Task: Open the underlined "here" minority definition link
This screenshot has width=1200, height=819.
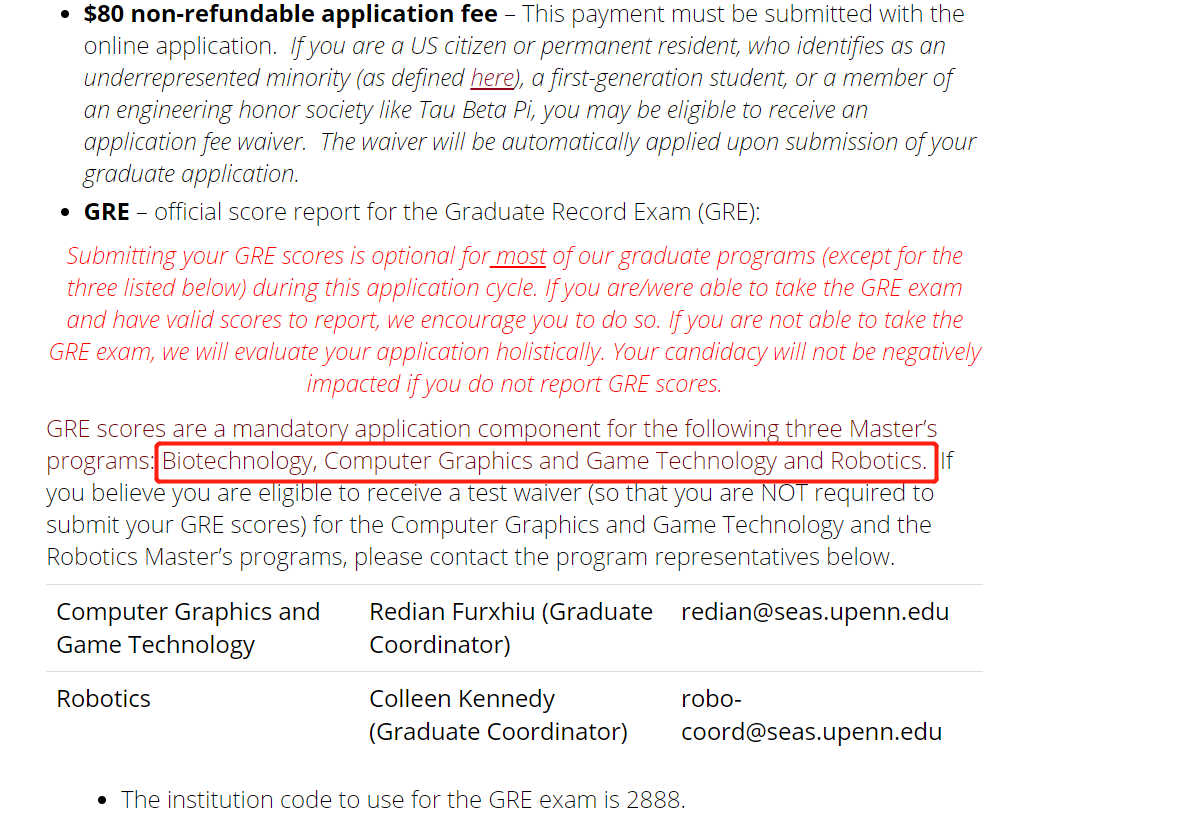Action: (x=492, y=78)
